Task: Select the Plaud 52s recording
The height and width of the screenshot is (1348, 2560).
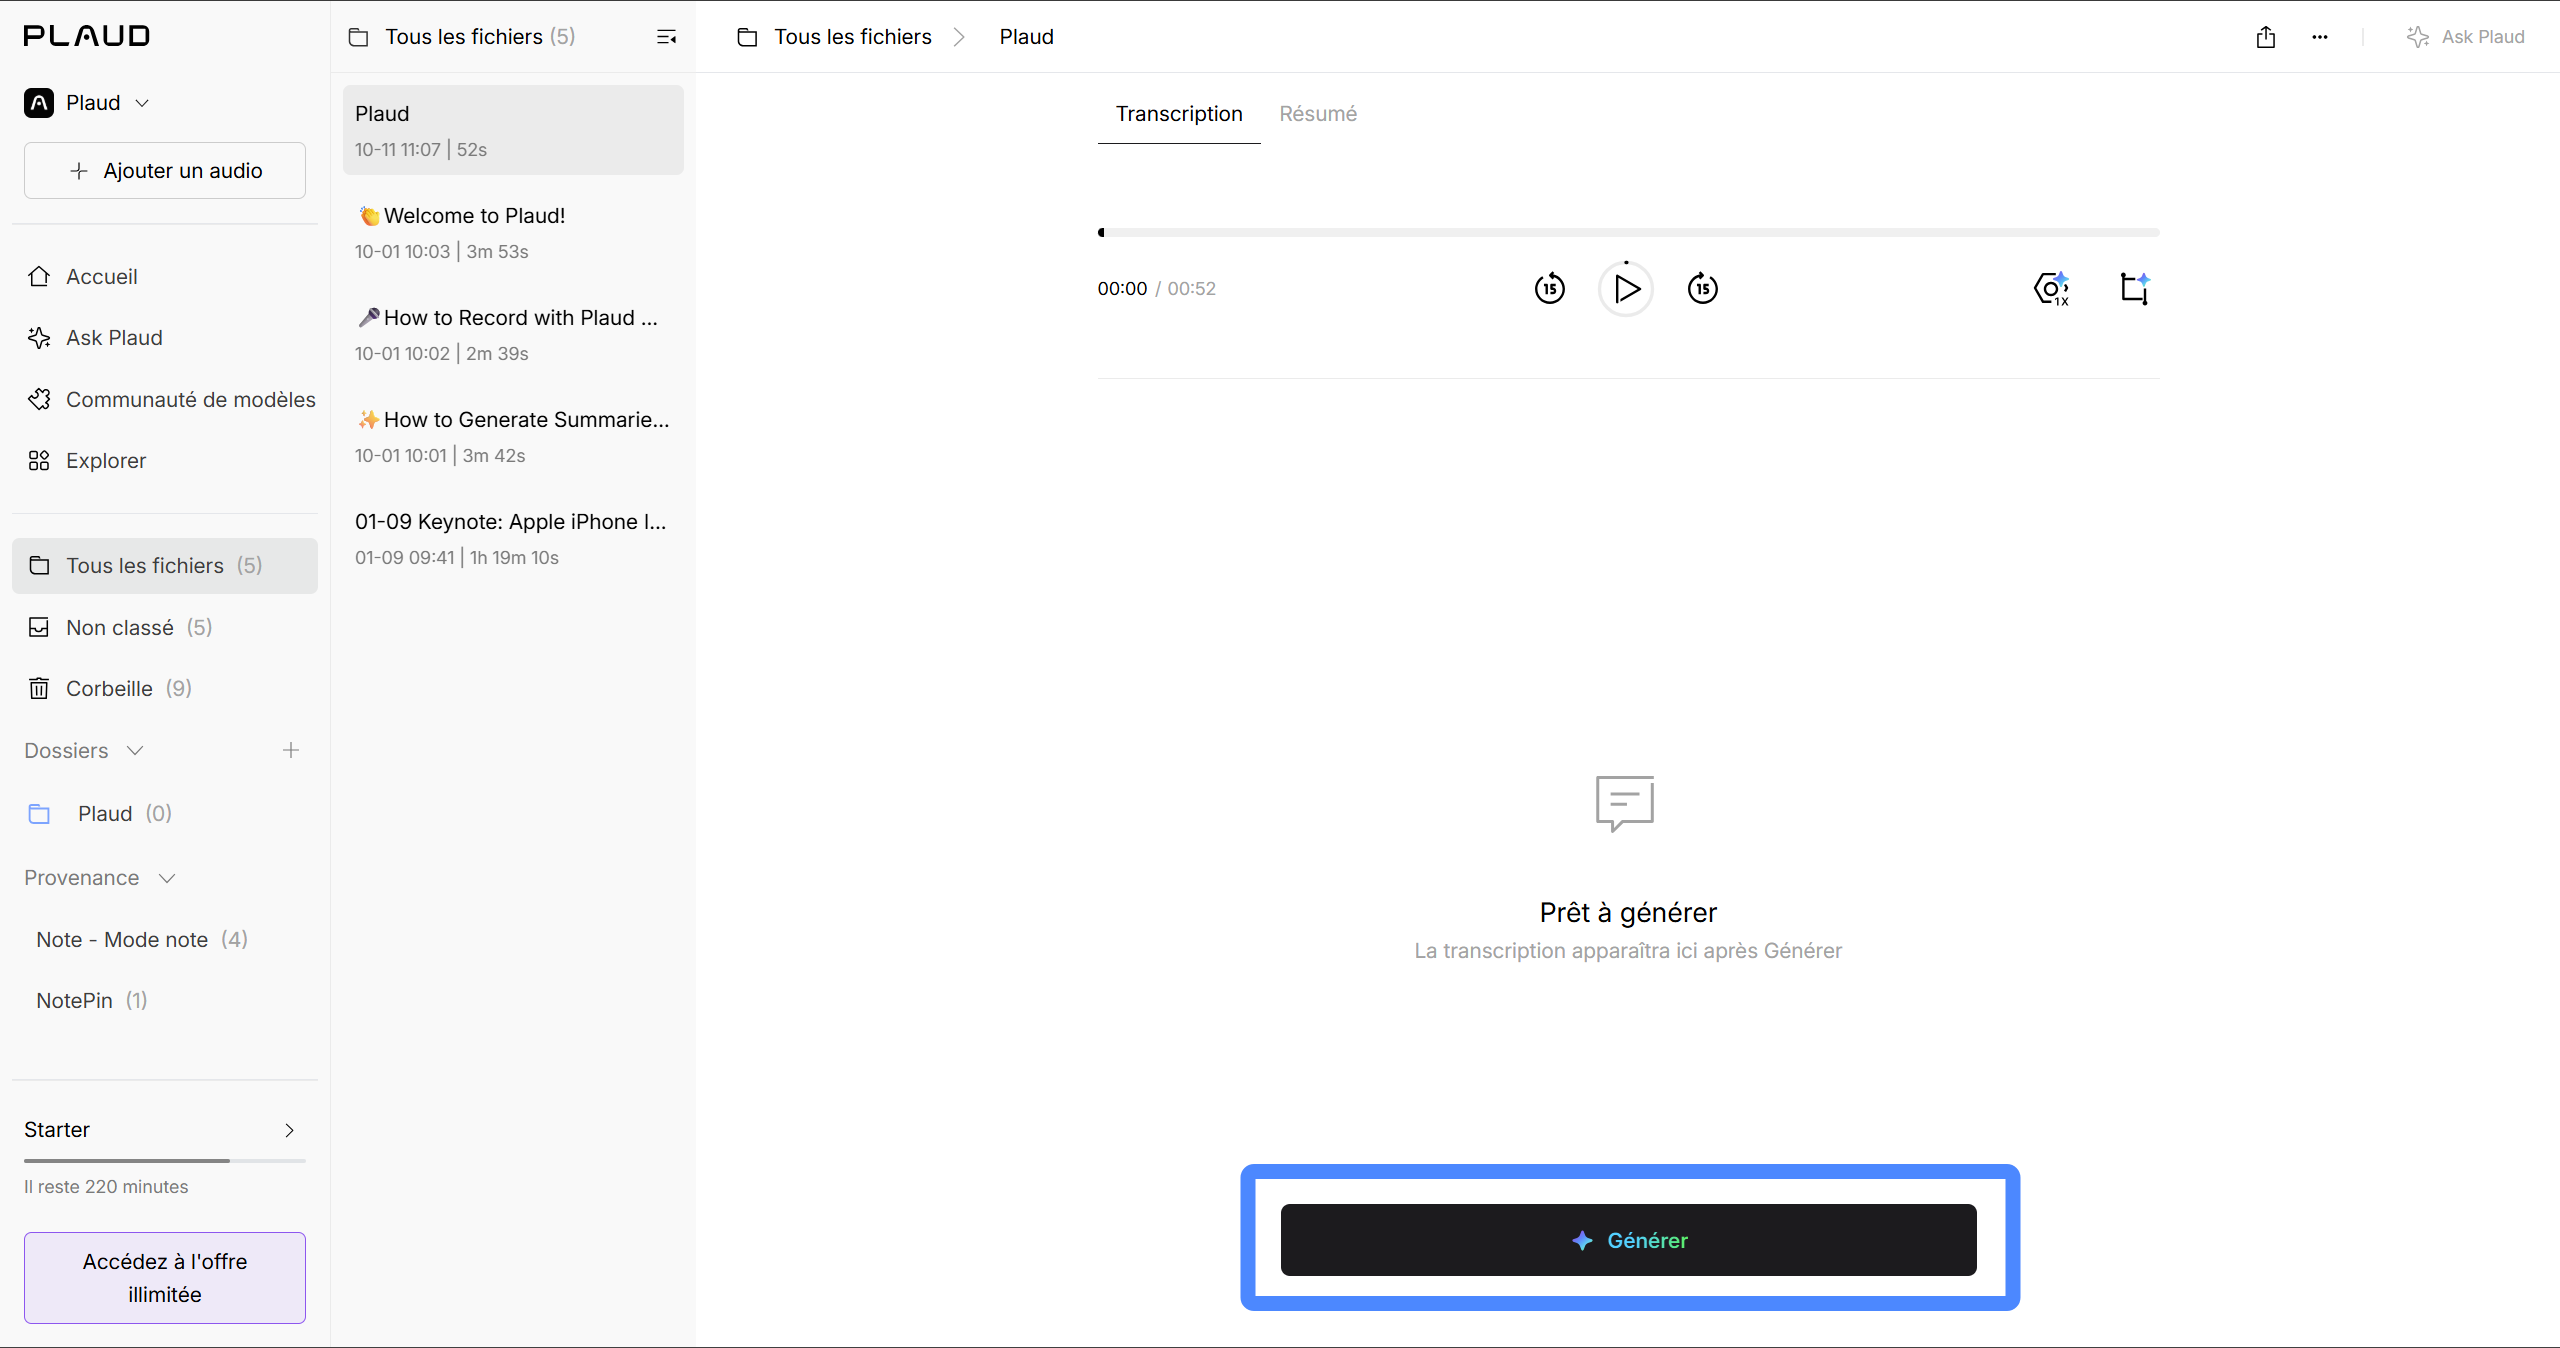Action: [x=513, y=130]
